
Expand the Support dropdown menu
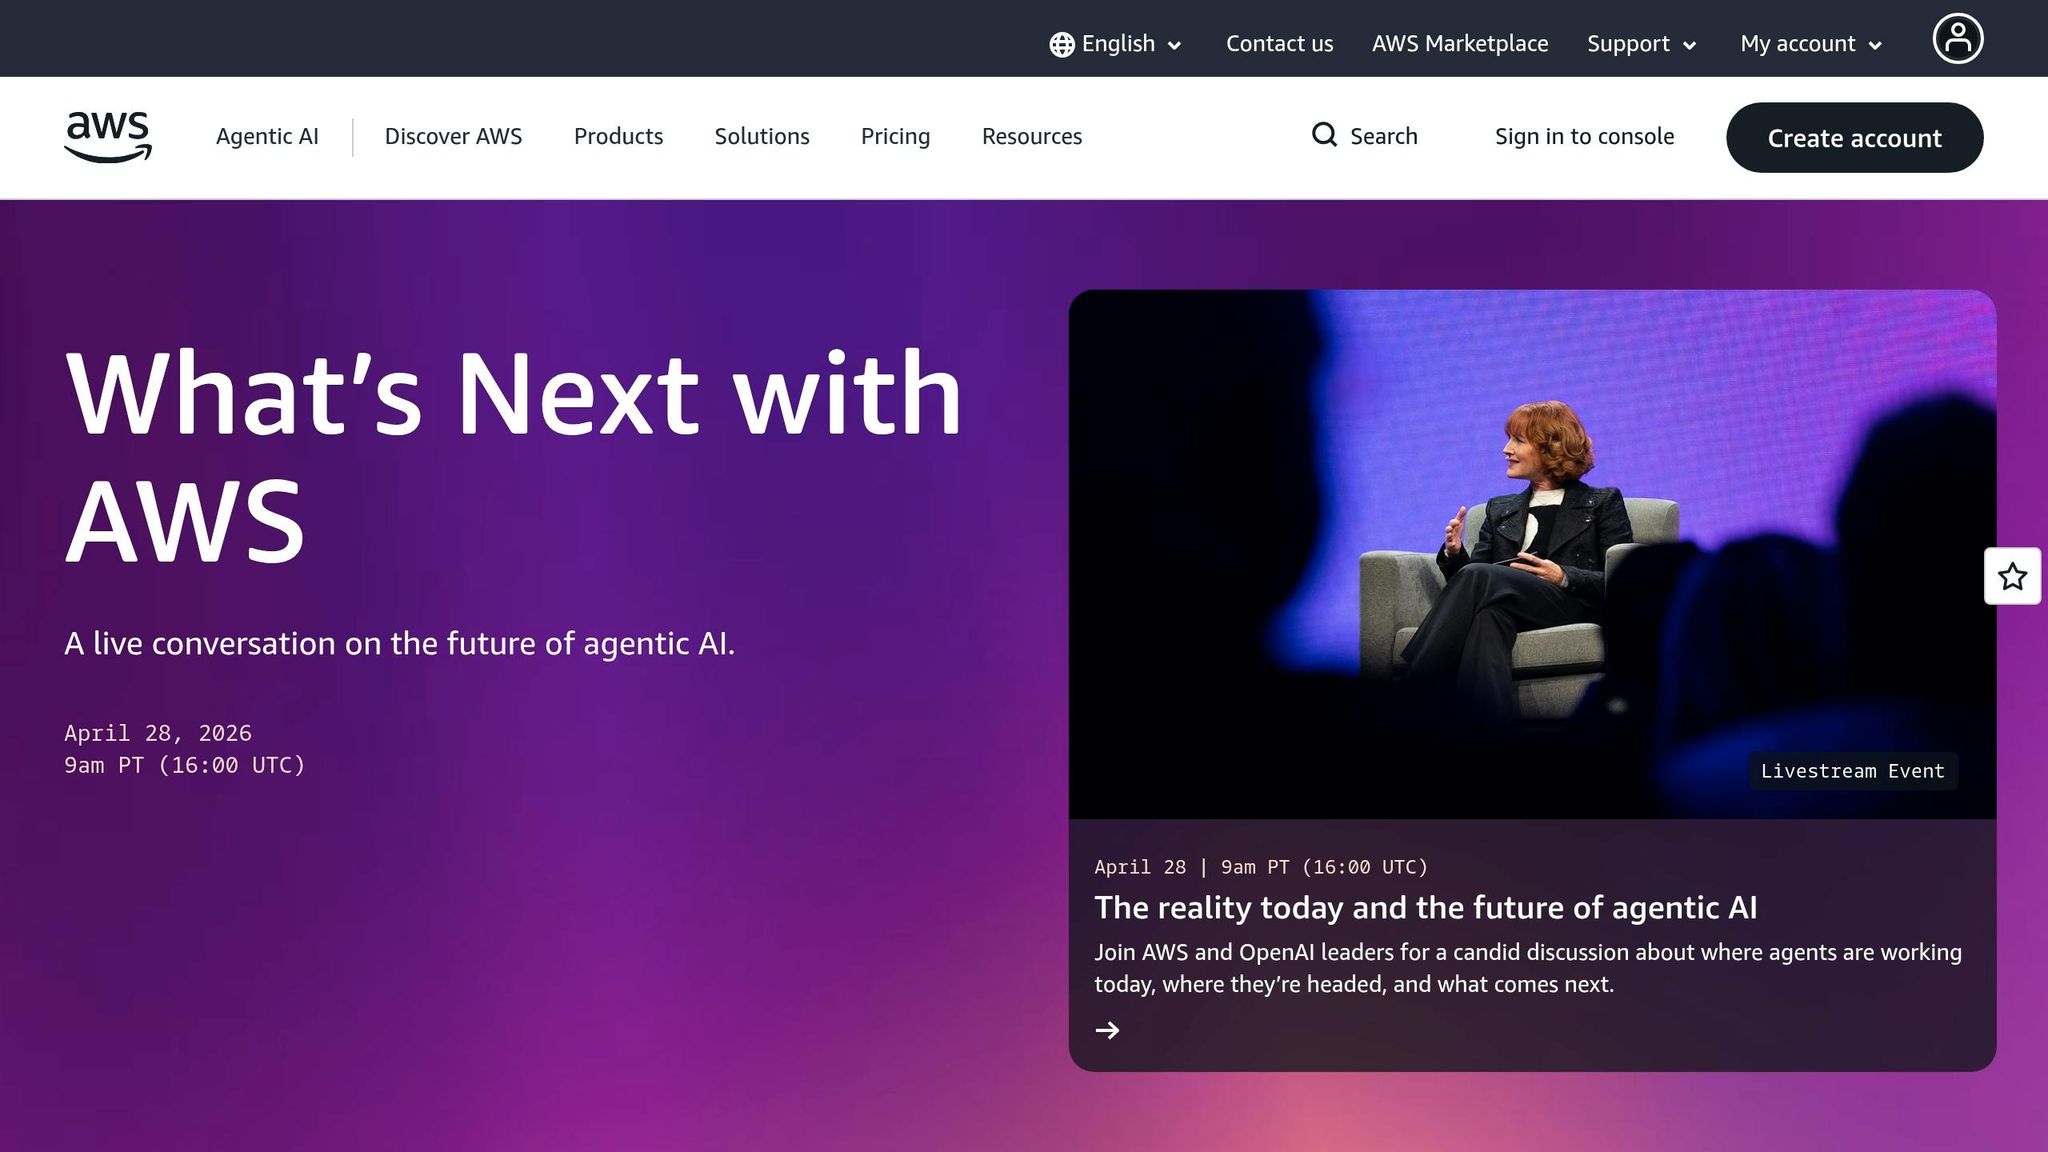click(x=1641, y=44)
